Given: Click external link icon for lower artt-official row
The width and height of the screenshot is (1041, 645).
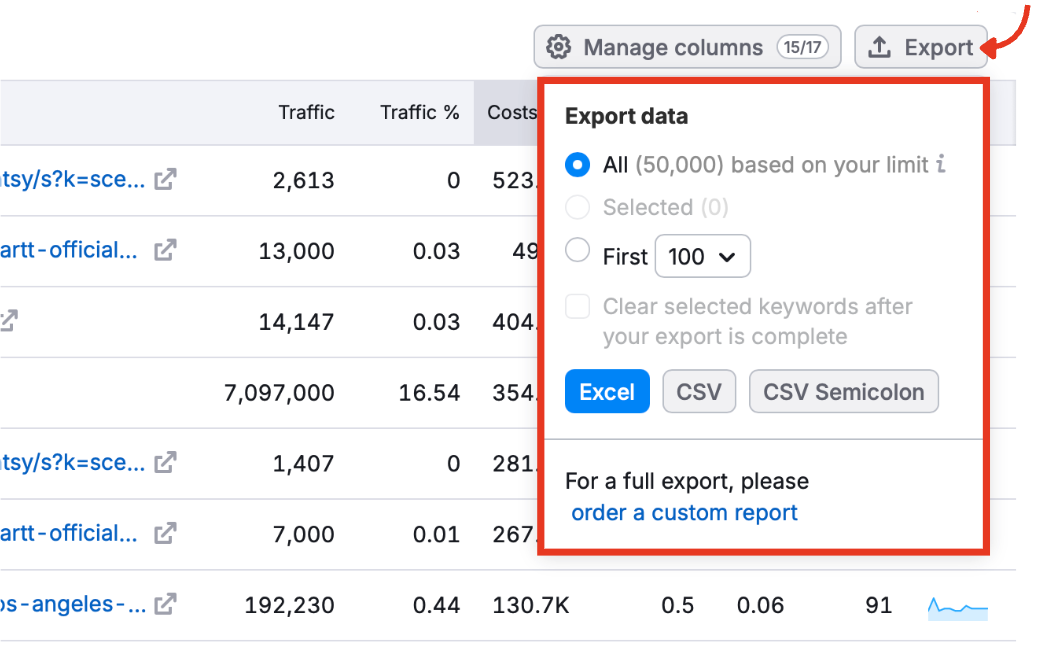Looking at the screenshot, I should click(x=163, y=533).
